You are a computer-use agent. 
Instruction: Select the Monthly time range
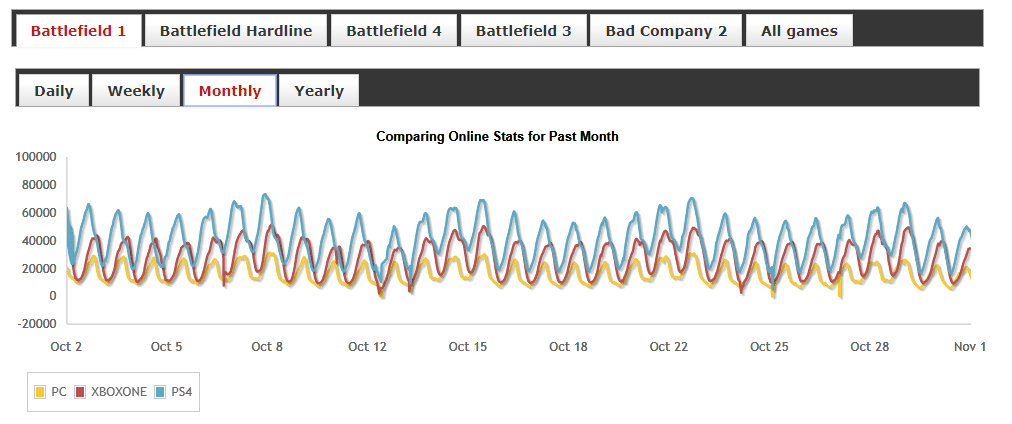(x=230, y=91)
